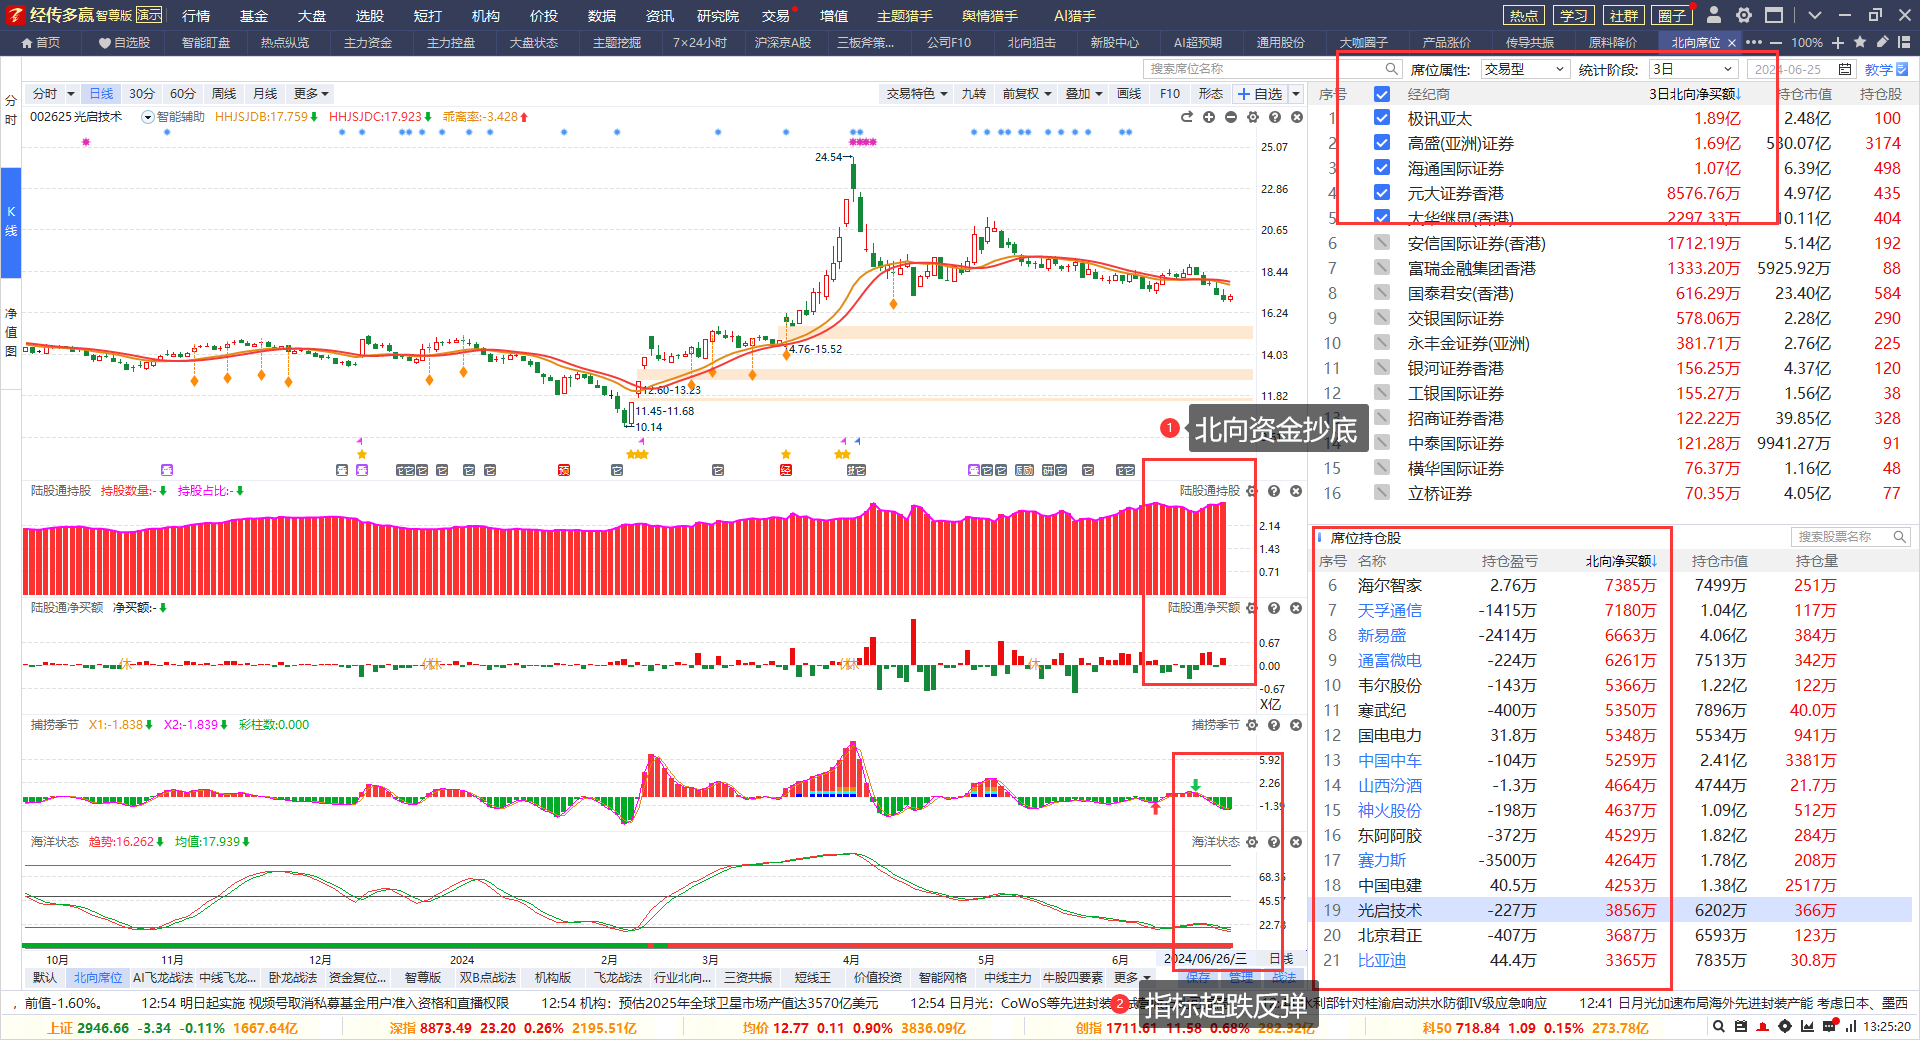Screen dimensions: 1920x1040
Task: Open stock link 天孚通信
Action: coord(1389,610)
